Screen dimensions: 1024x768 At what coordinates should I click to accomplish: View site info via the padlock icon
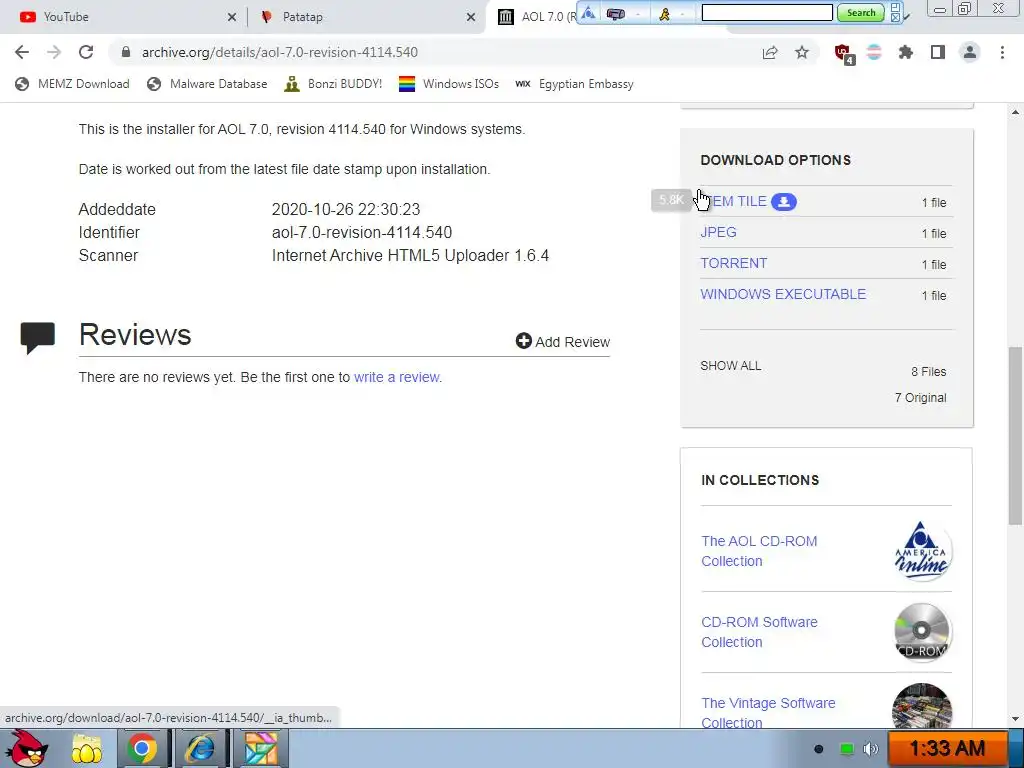126,52
